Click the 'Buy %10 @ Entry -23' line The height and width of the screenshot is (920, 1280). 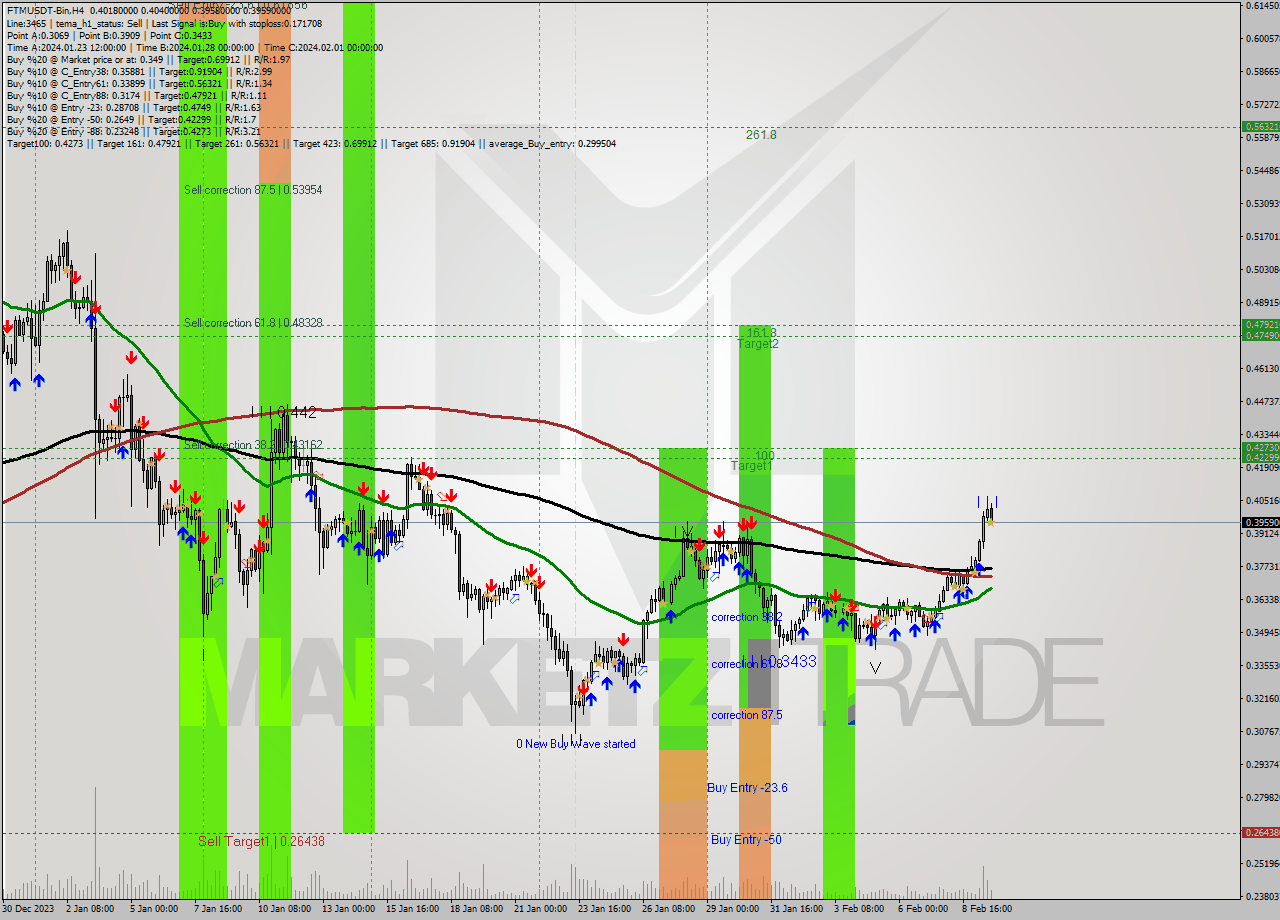[133, 107]
